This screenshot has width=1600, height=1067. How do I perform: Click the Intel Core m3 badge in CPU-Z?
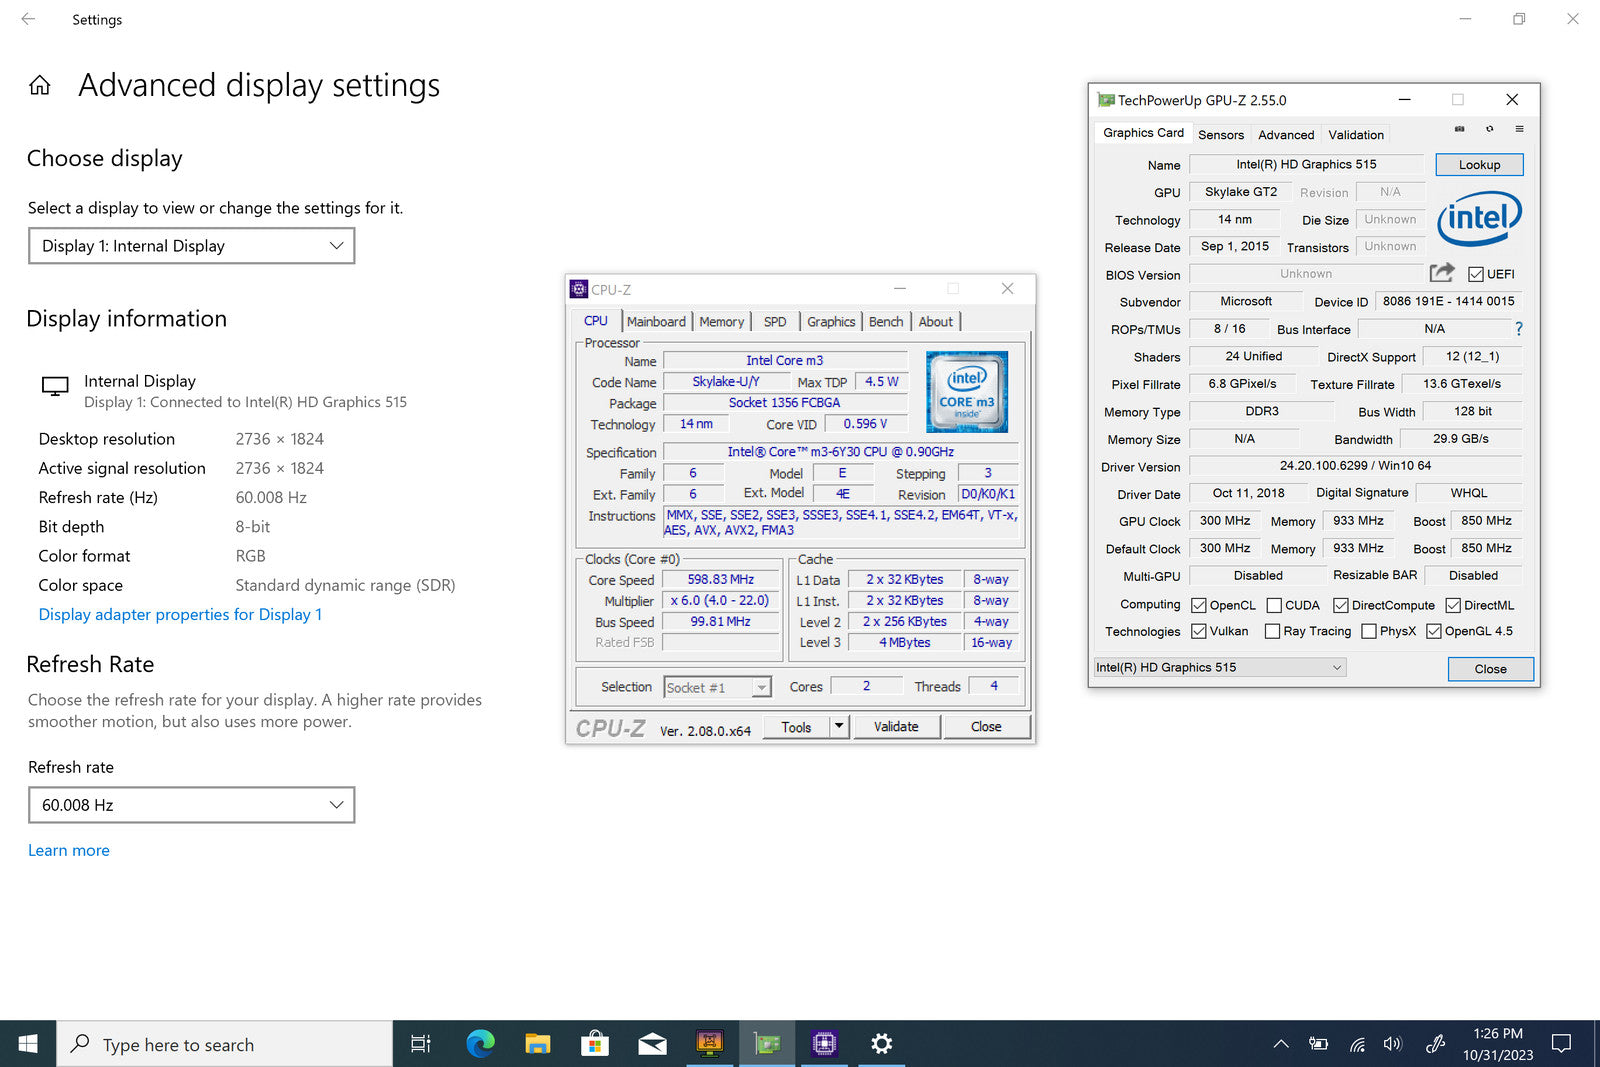(x=966, y=392)
